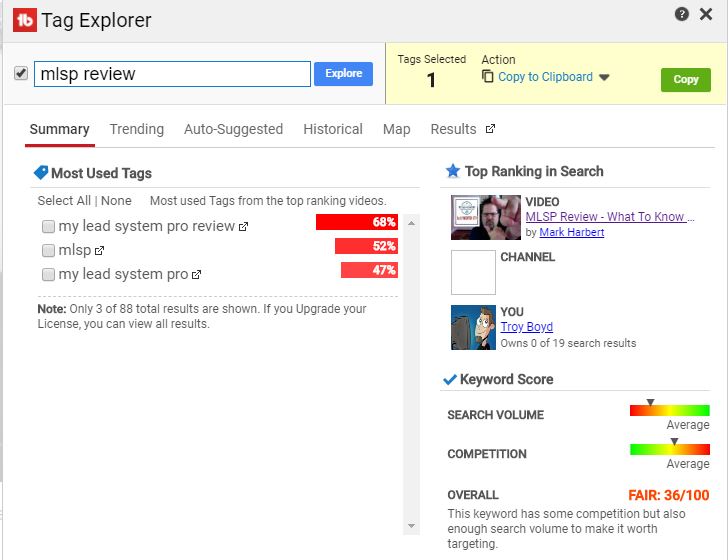Check the 'my lead system pro review' tag
Viewport: 728px width, 560px height.
pos(48,227)
